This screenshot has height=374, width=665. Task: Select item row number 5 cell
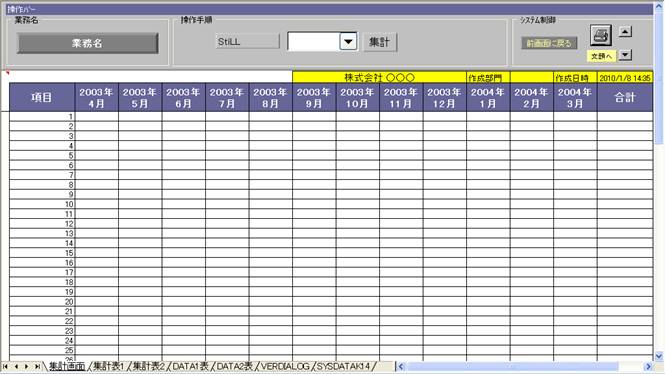[42, 156]
